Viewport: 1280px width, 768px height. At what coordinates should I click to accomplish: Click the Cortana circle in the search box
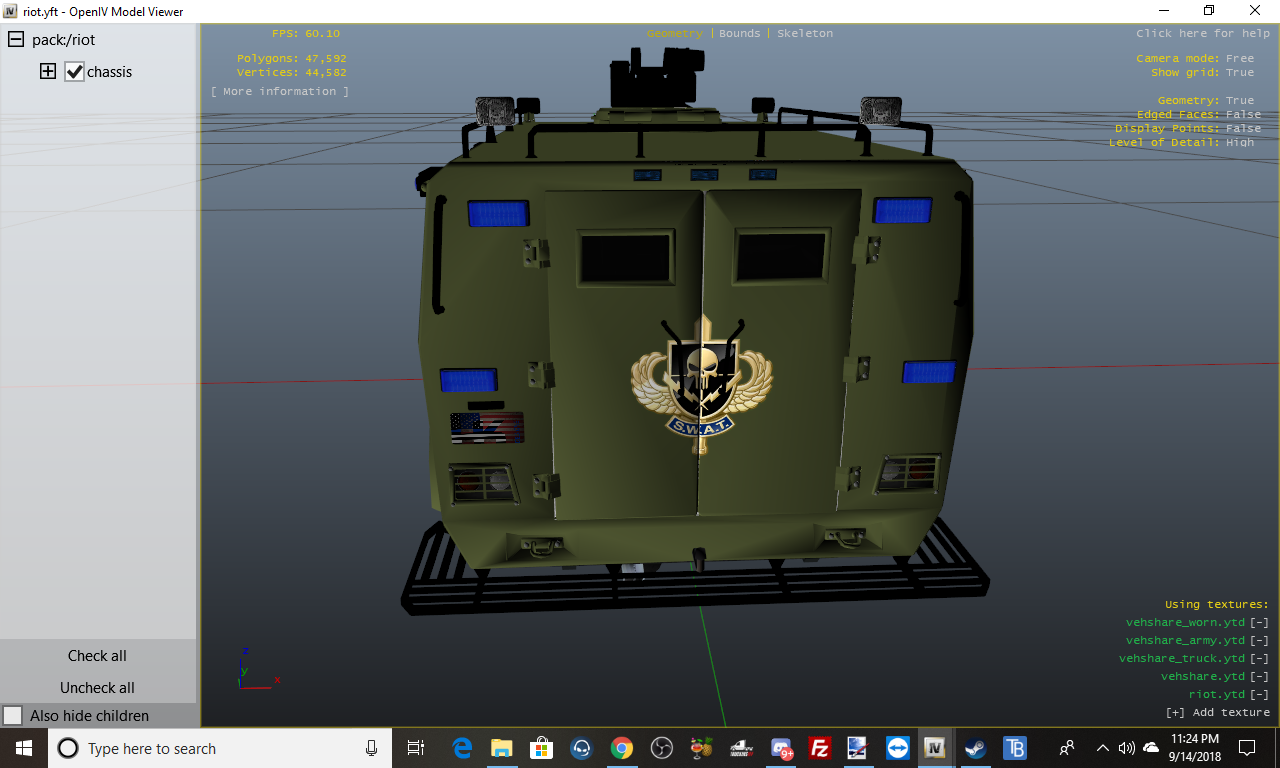tap(68, 748)
